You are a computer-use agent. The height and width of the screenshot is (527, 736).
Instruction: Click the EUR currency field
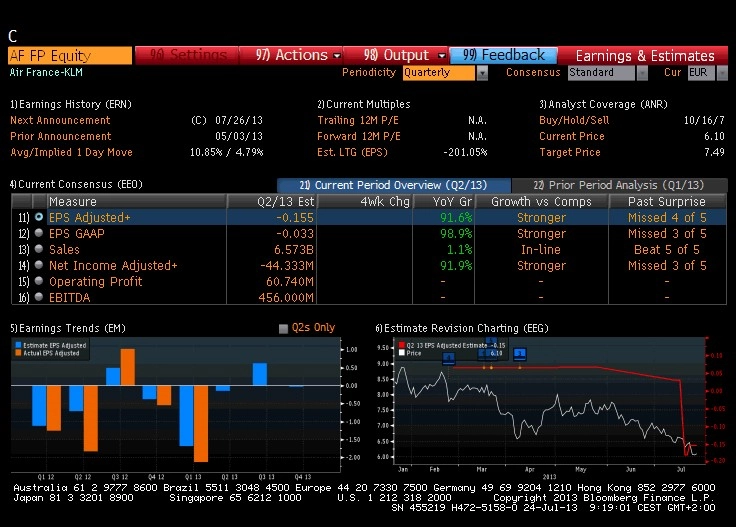pos(702,73)
